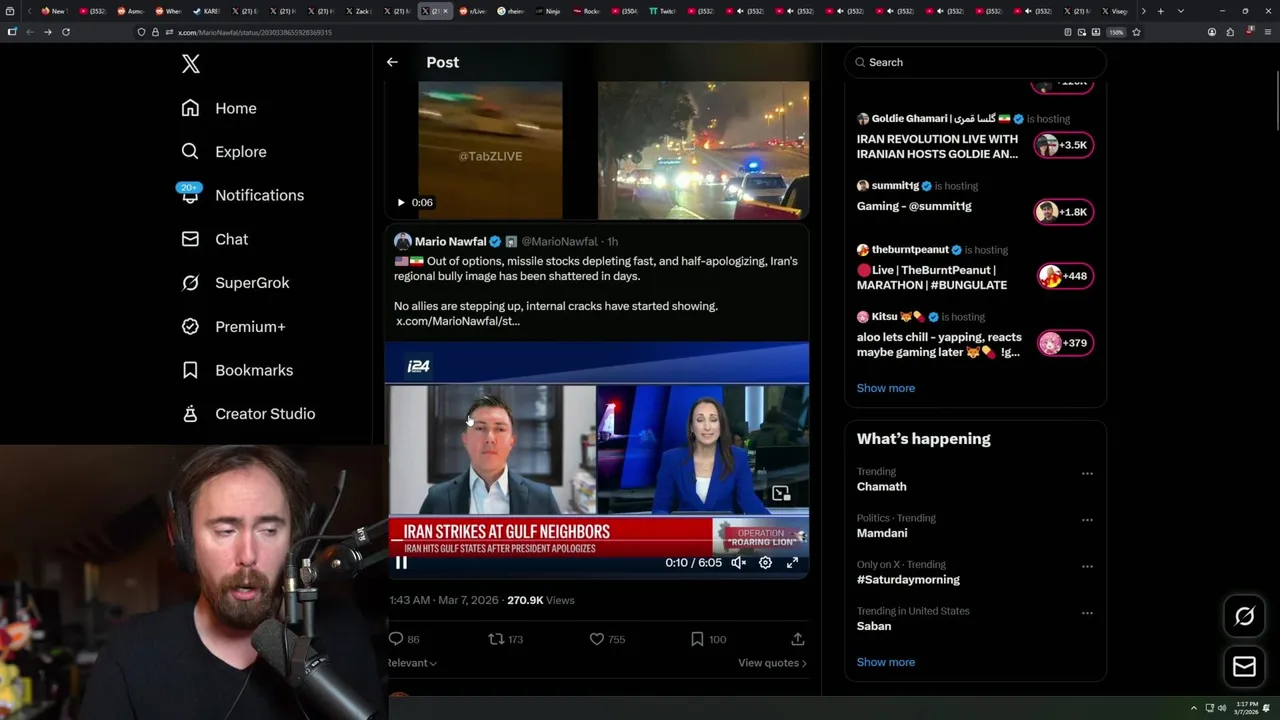Focus the Search input field
Viewport: 1280px width, 720px height.
pos(976,62)
